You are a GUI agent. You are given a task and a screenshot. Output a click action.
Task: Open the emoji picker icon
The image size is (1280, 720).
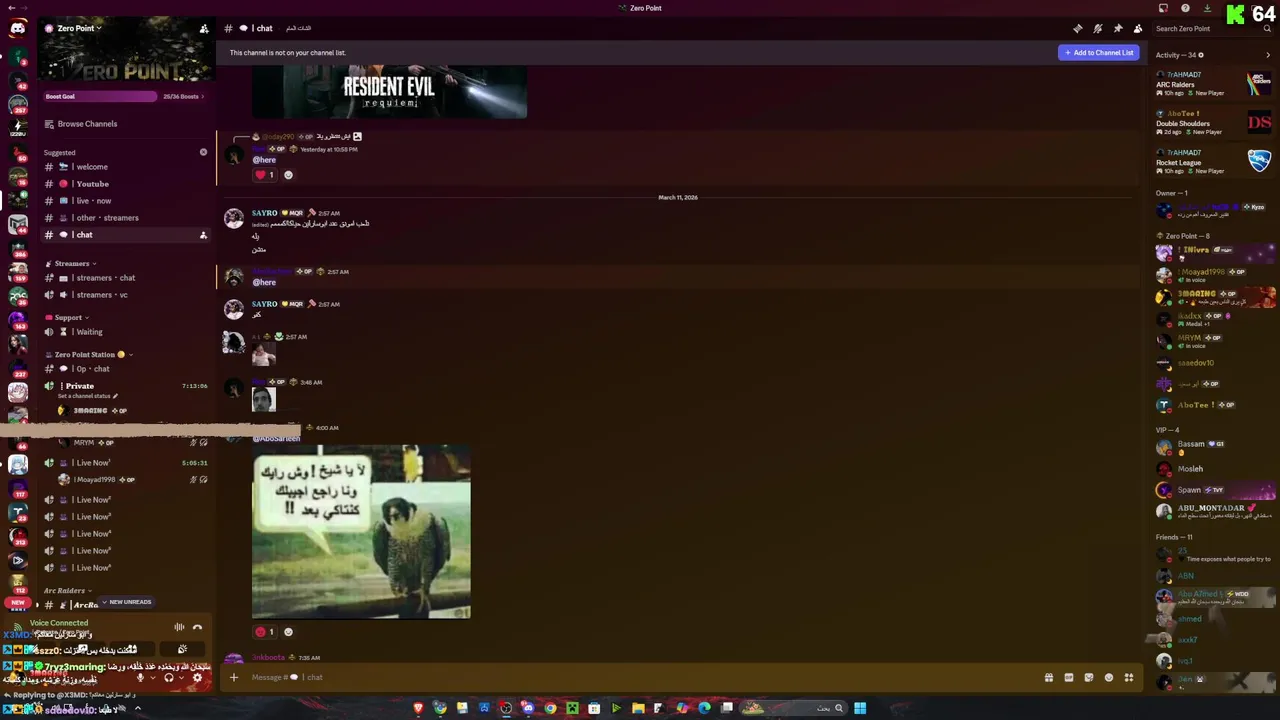click(1108, 677)
